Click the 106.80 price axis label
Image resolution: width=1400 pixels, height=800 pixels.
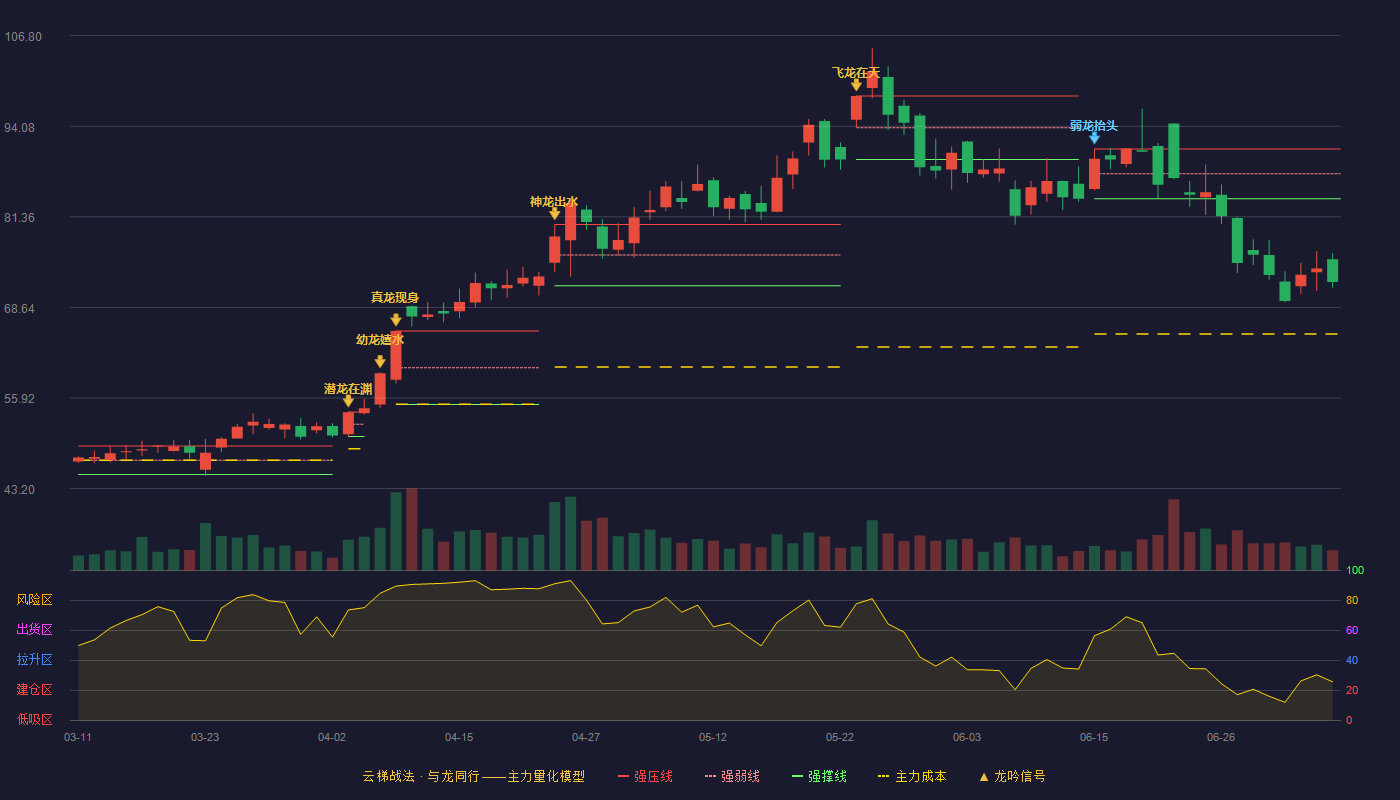(x=23, y=36)
